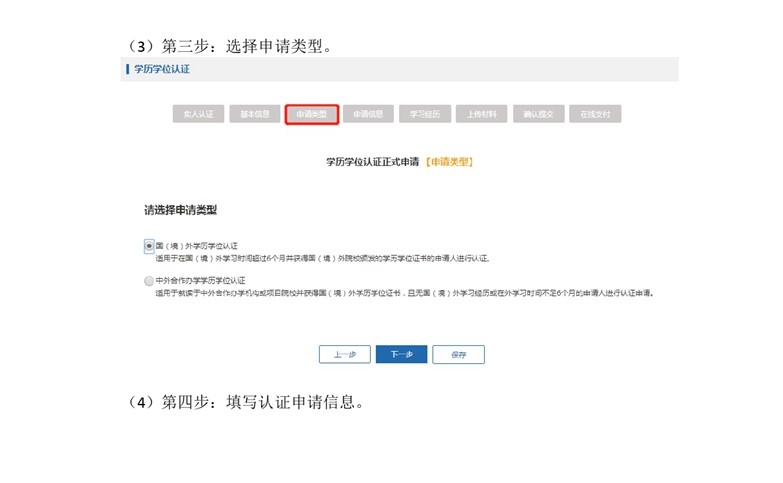Viewport: 783px width, 483px height.
Task: Click the orange 【申请类型】 heading text
Action: pyautogui.click(x=448, y=161)
